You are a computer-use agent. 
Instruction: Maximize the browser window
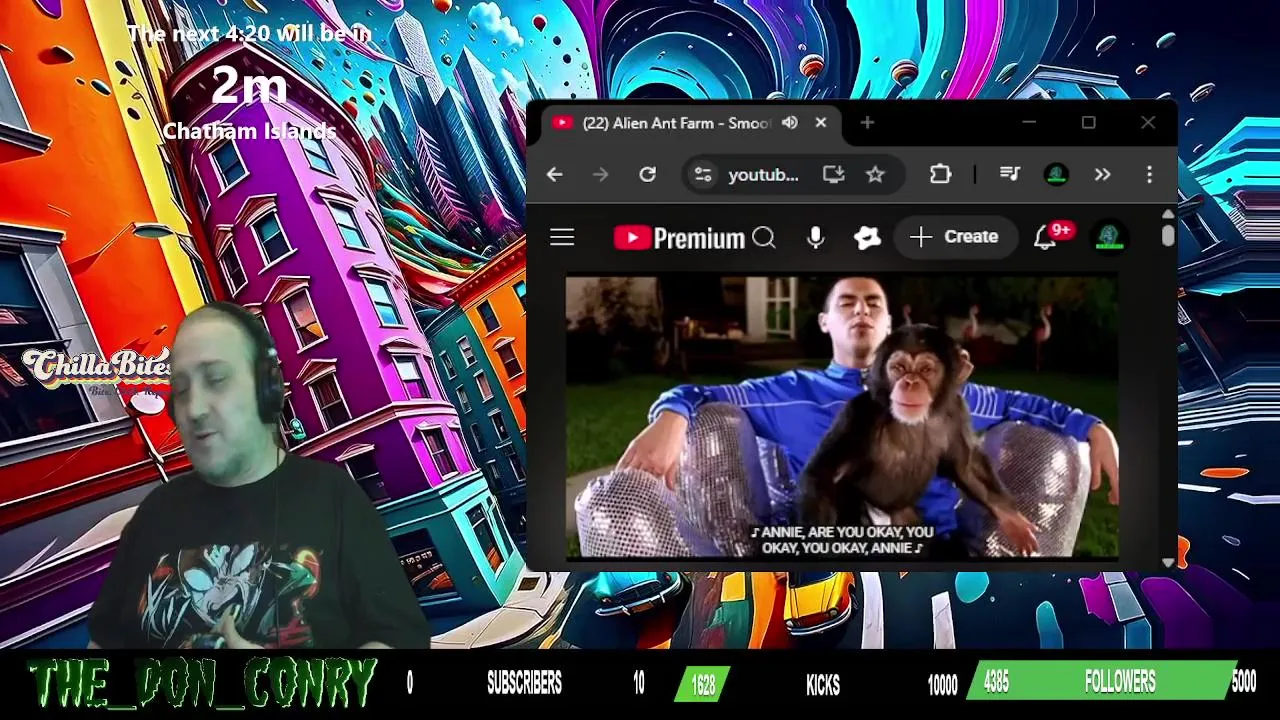click(1088, 123)
